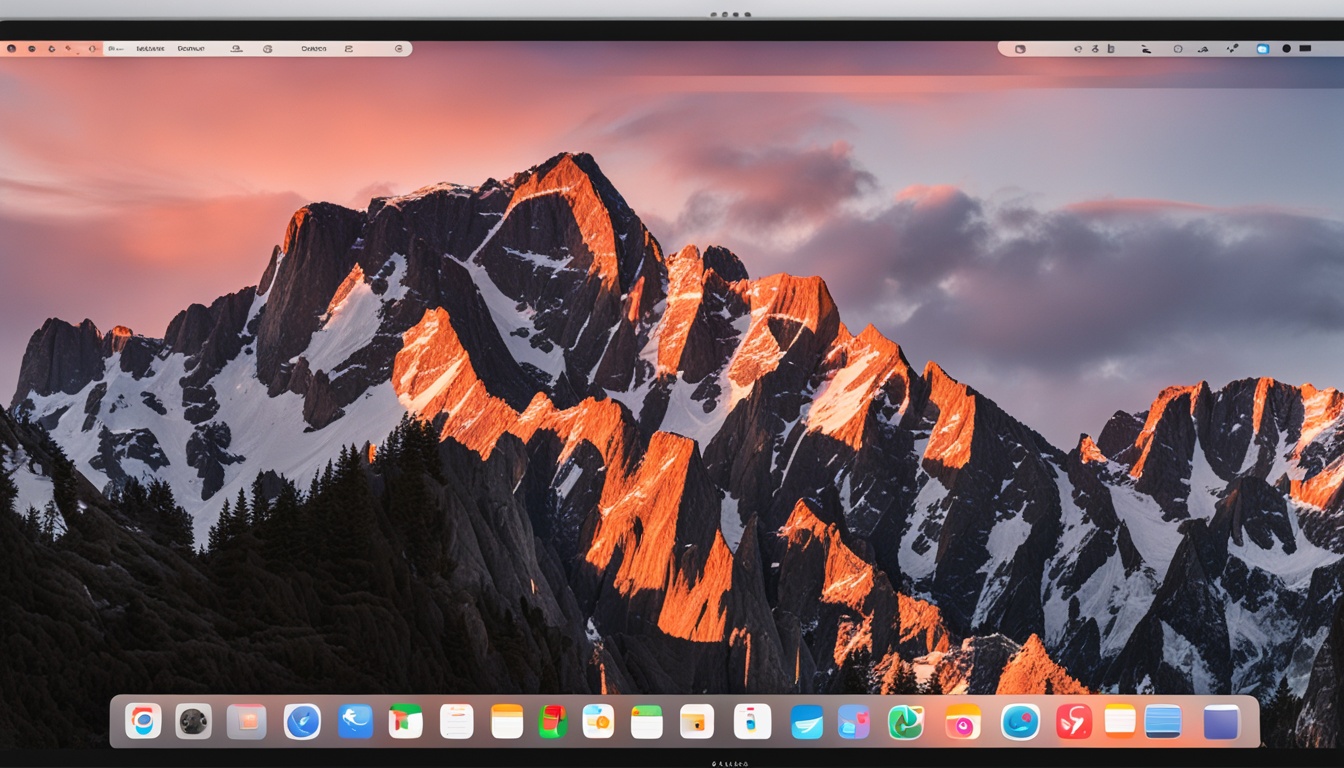Toggle the blue status indicator in the menu bar

tap(1262, 48)
